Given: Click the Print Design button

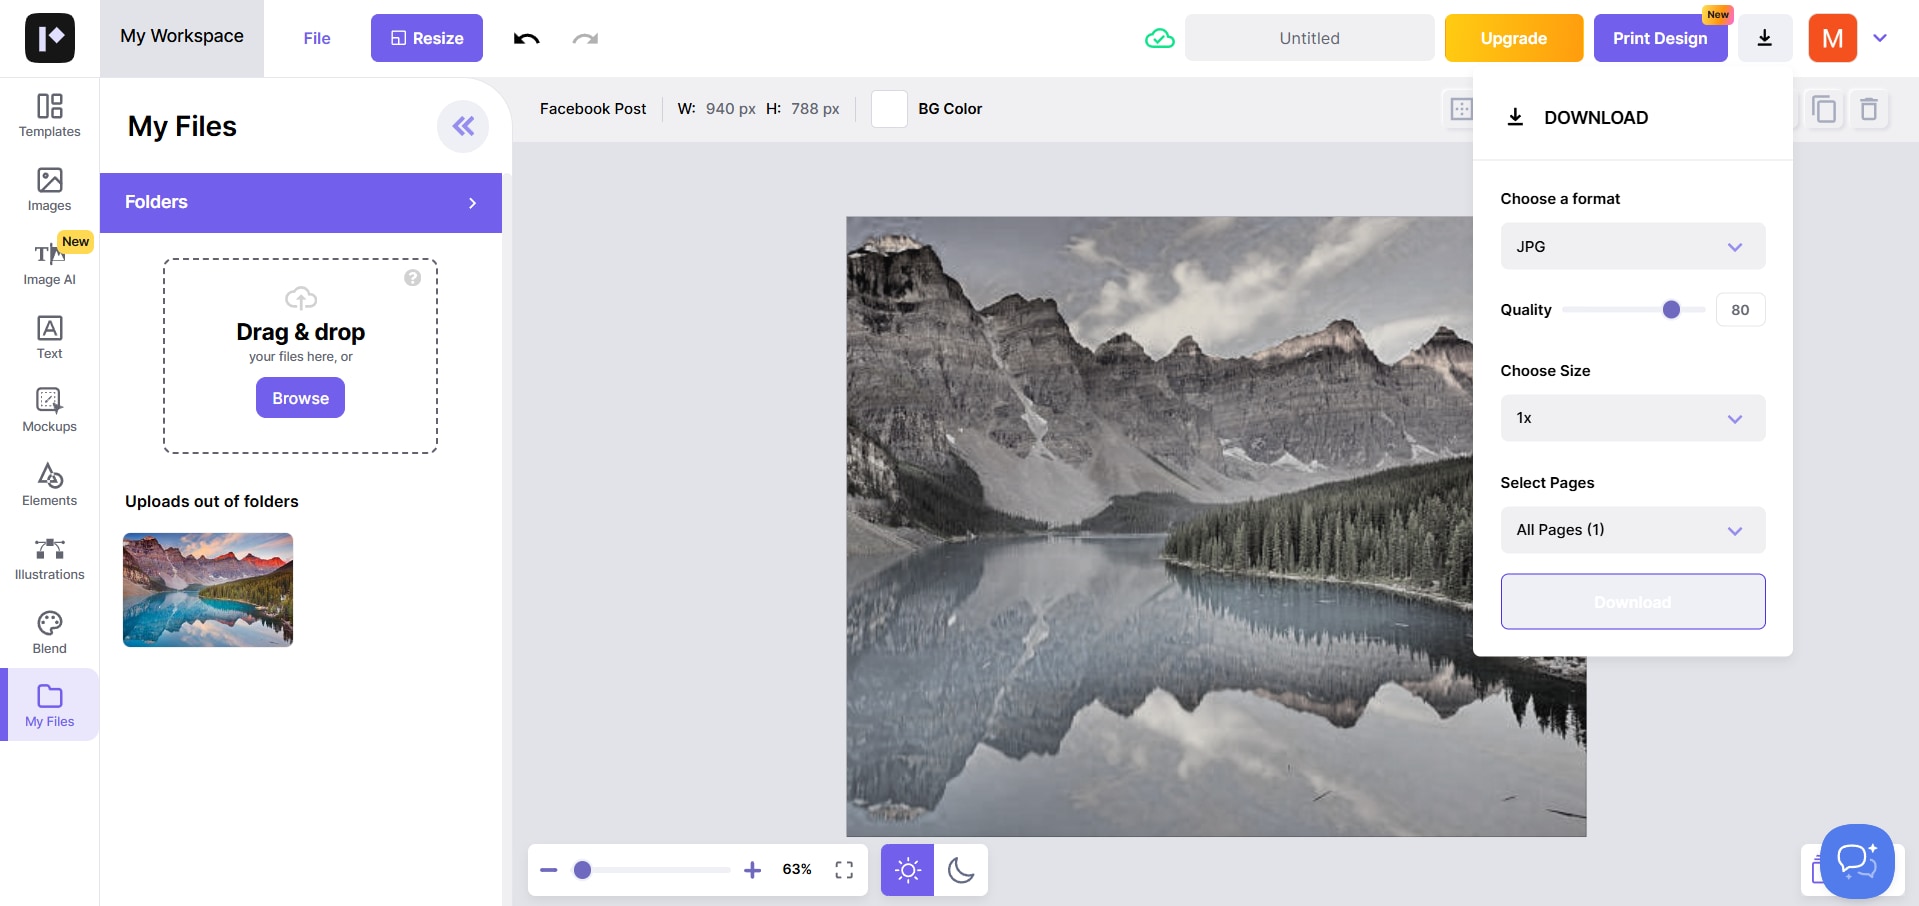Looking at the screenshot, I should pyautogui.click(x=1660, y=38).
